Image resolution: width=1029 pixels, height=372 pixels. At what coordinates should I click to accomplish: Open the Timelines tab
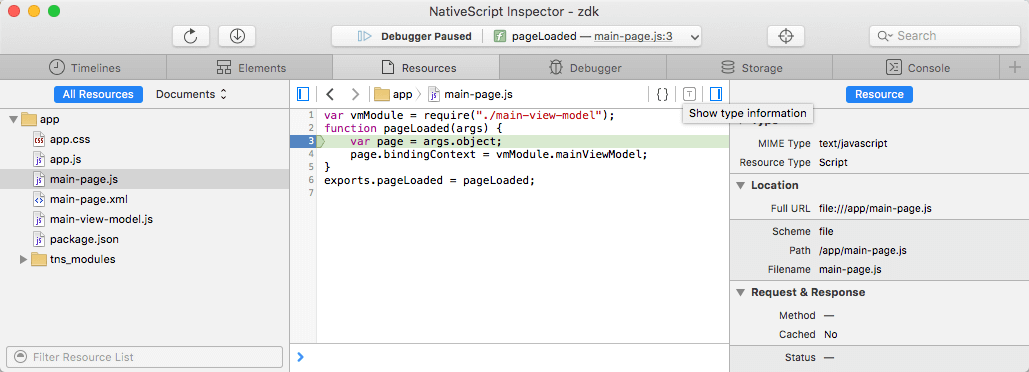tap(83, 68)
